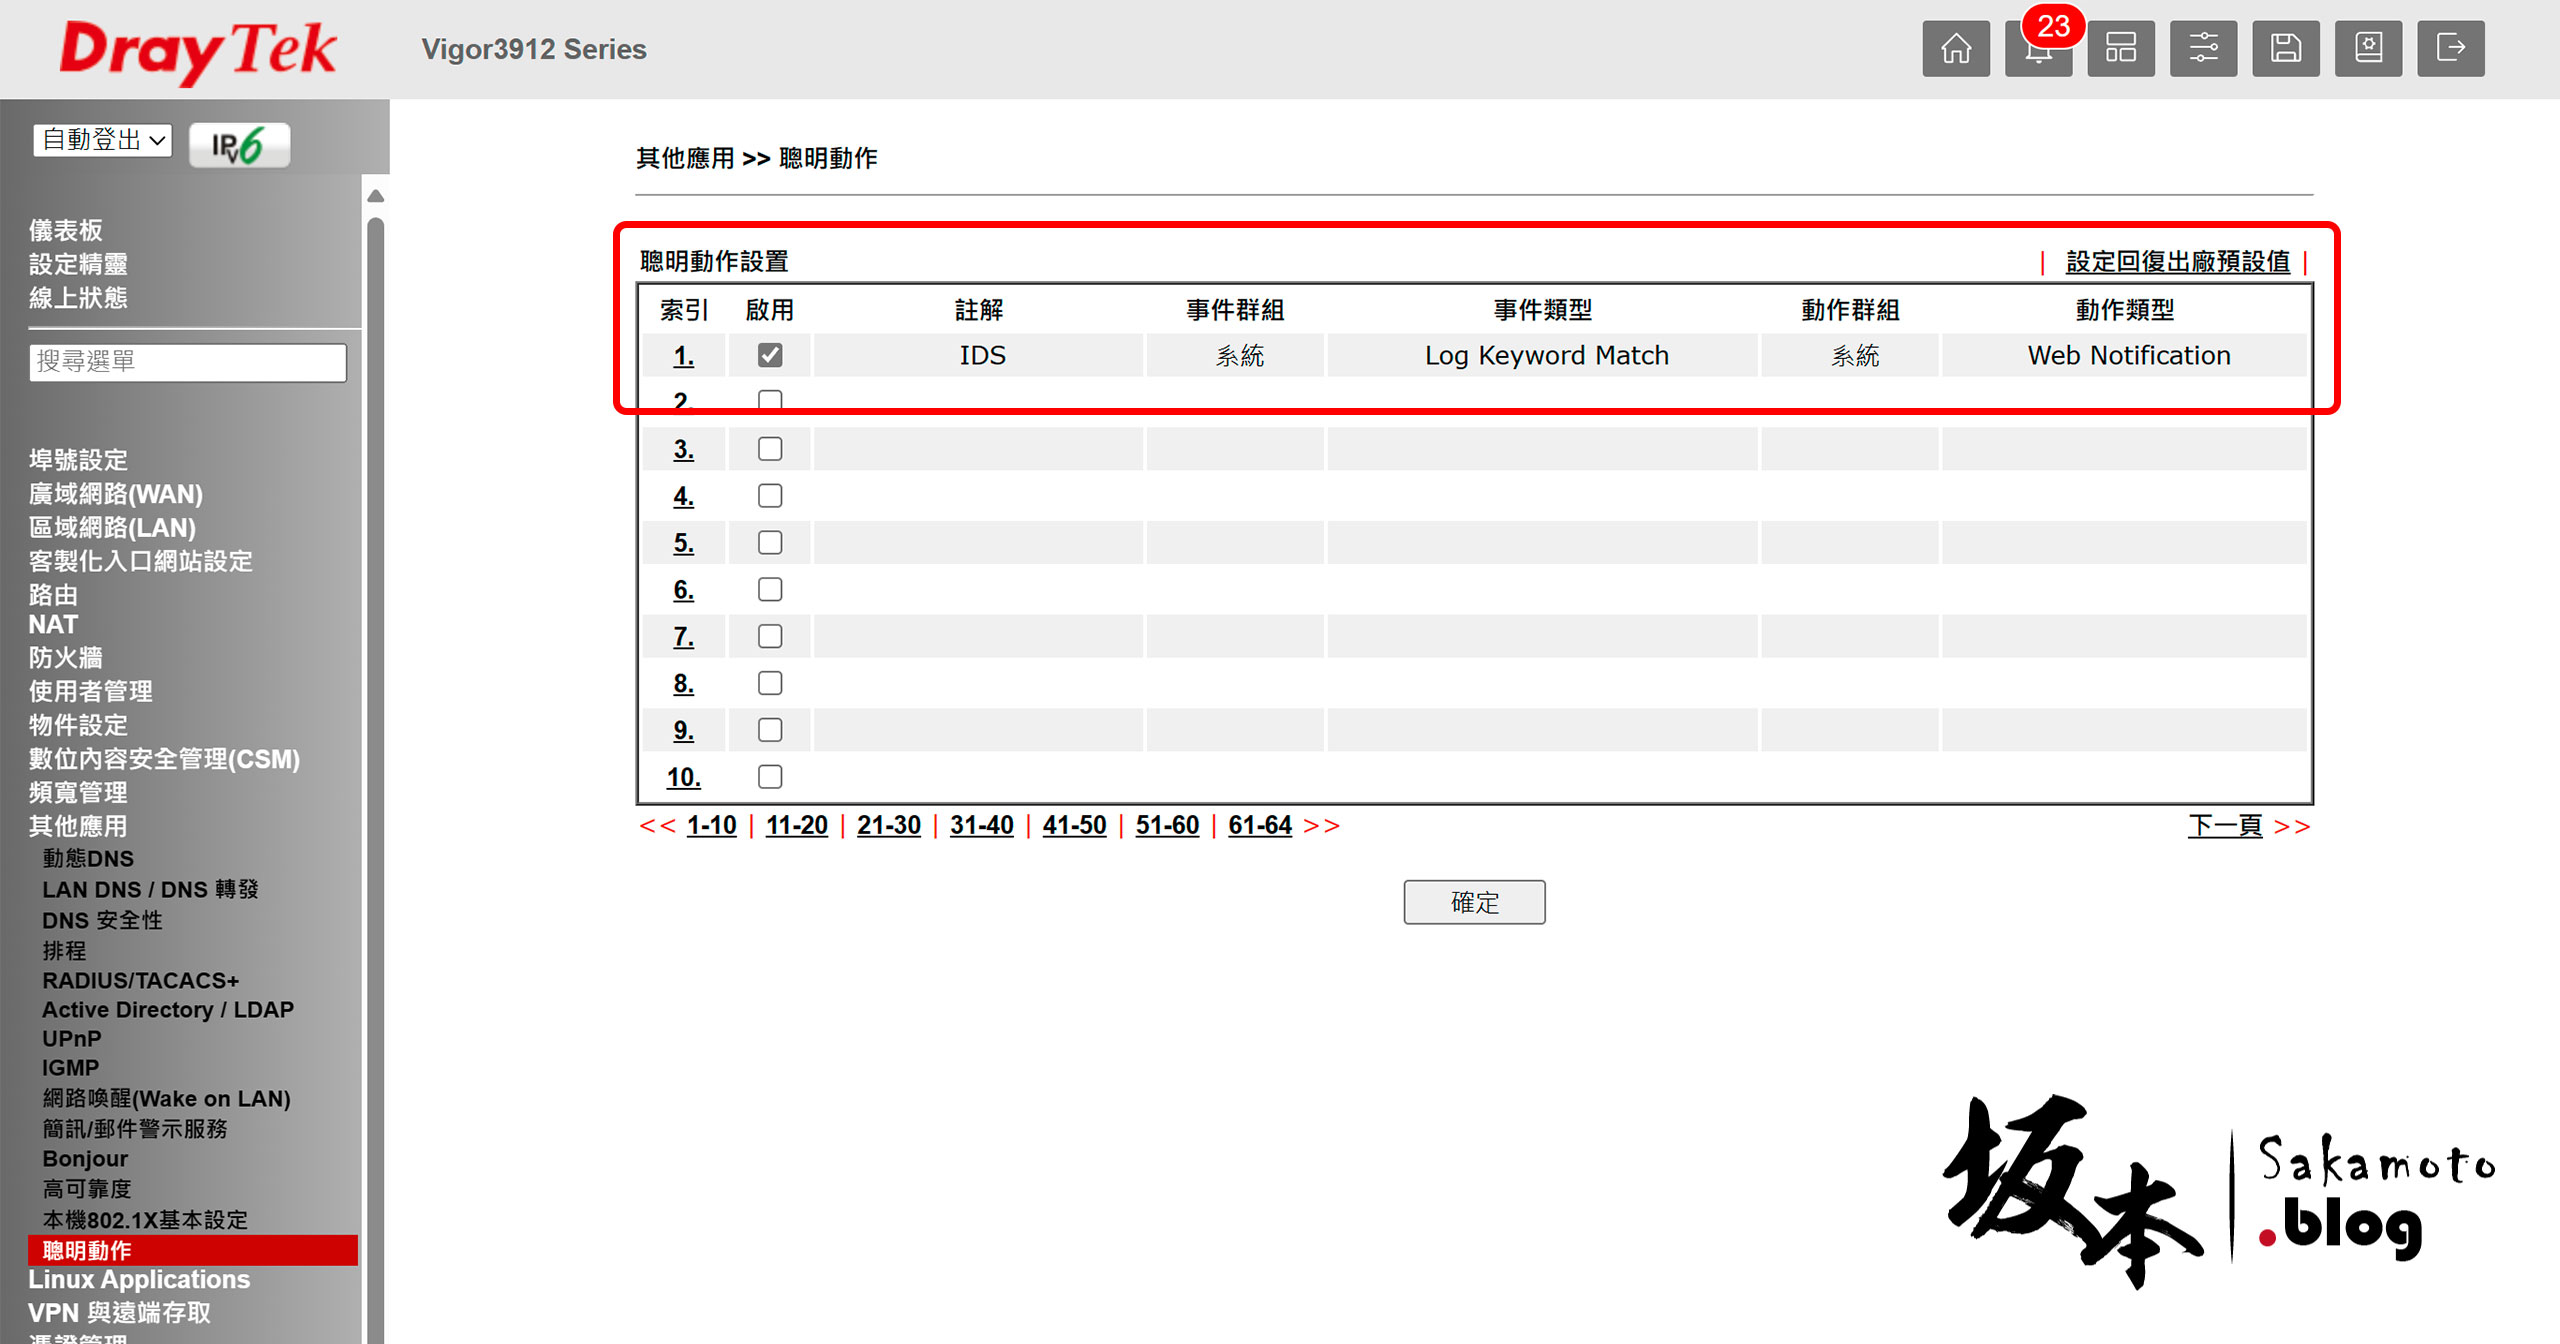Open 線上狀態 in sidebar
The height and width of the screenshot is (1344, 2560).
click(x=78, y=298)
